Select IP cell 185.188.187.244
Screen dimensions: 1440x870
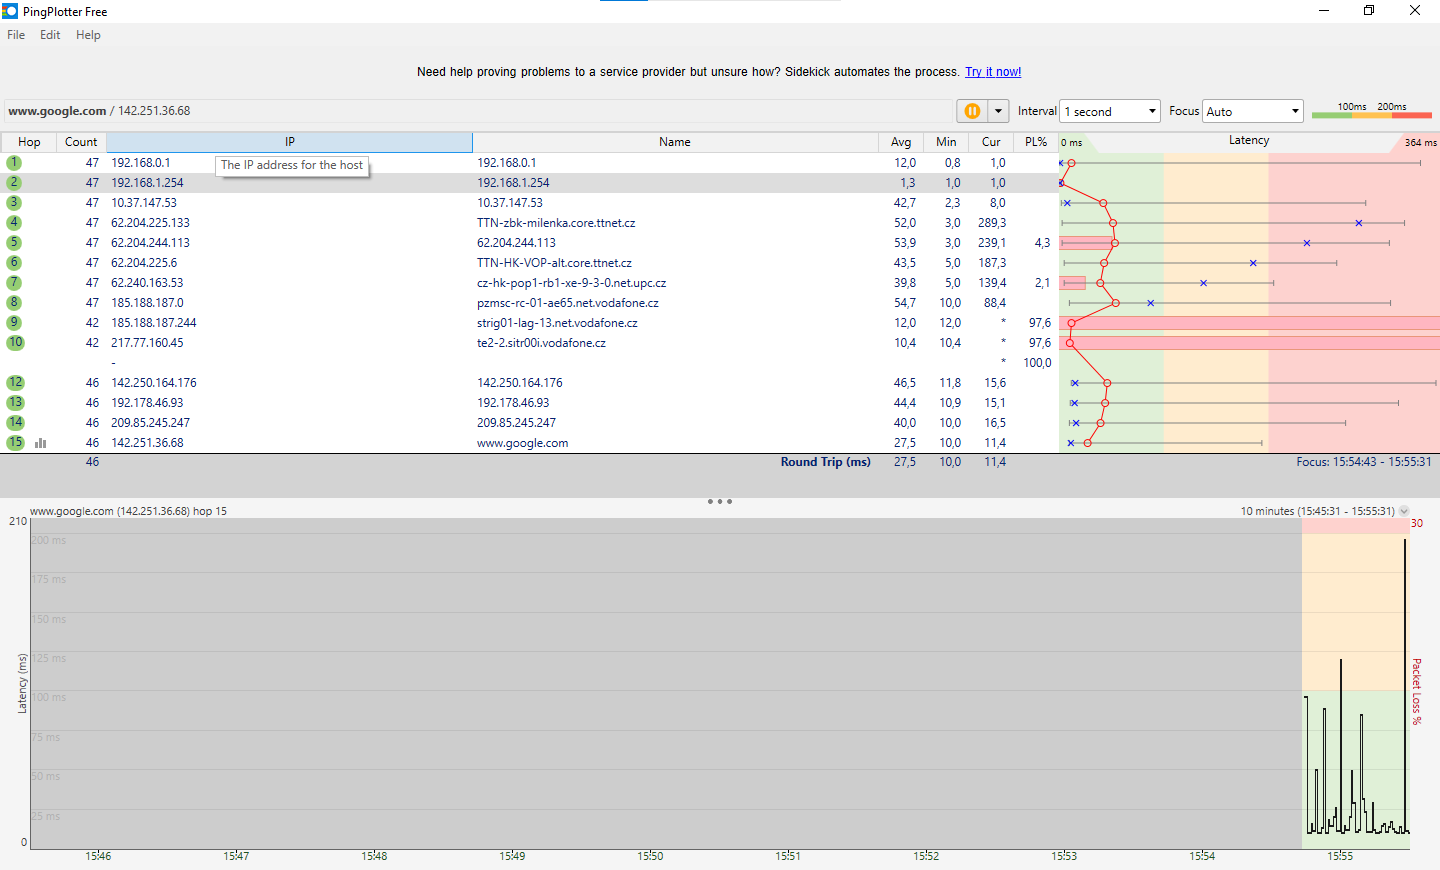pyautogui.click(x=154, y=323)
